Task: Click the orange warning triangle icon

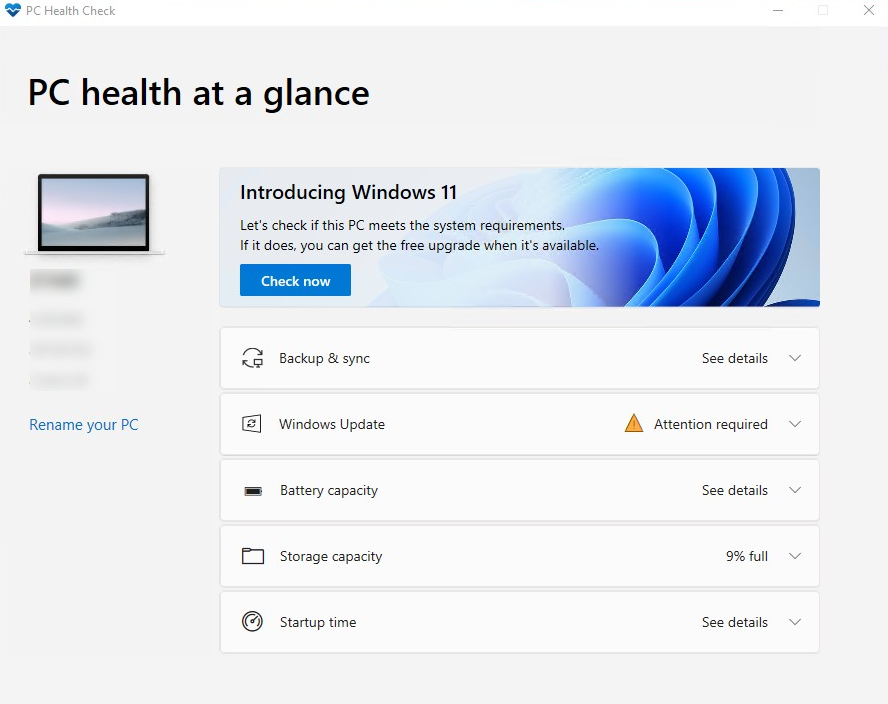Action: tap(634, 423)
